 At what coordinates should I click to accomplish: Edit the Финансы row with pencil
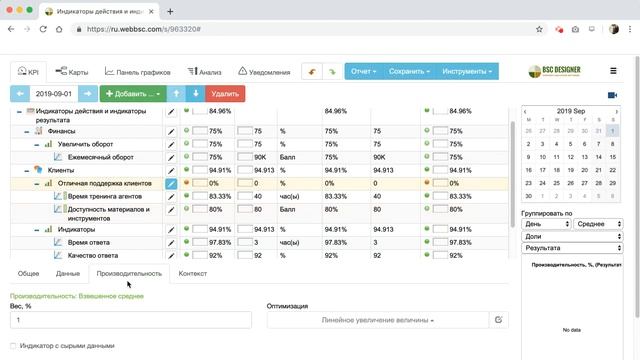[x=171, y=131]
